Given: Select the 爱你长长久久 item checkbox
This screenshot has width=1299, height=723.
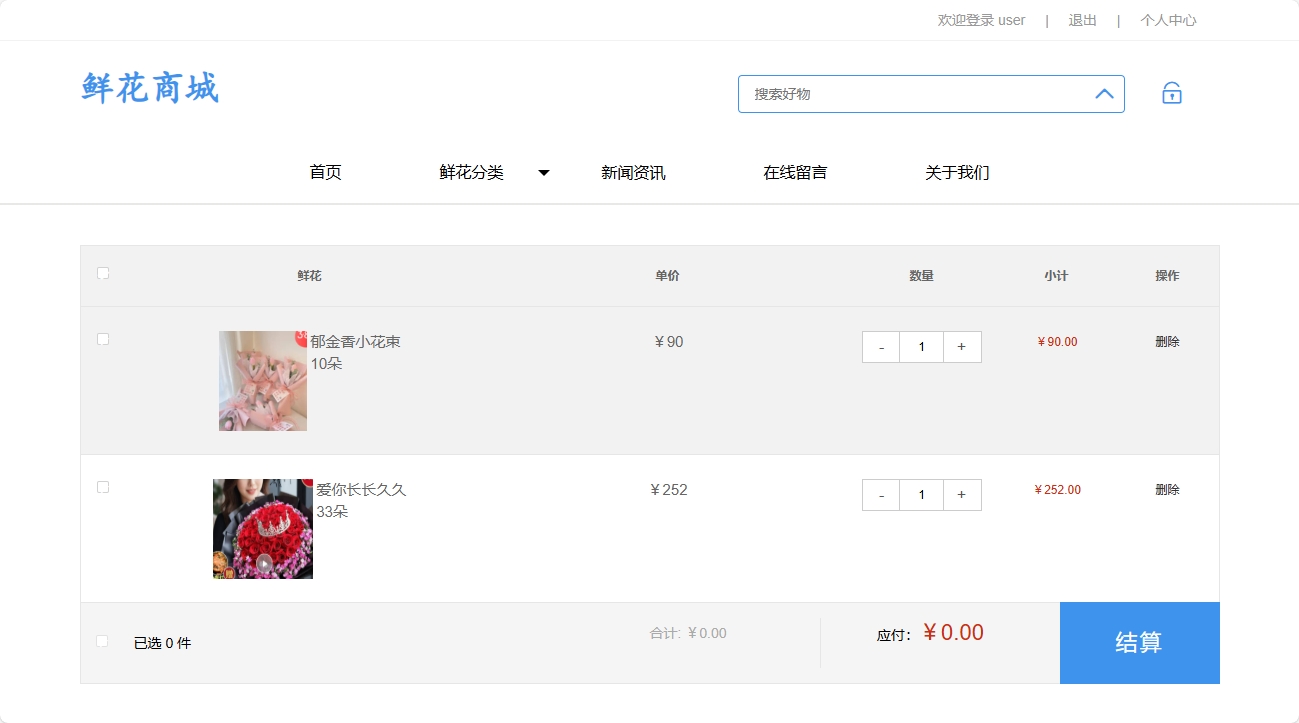Looking at the screenshot, I should coord(102,487).
